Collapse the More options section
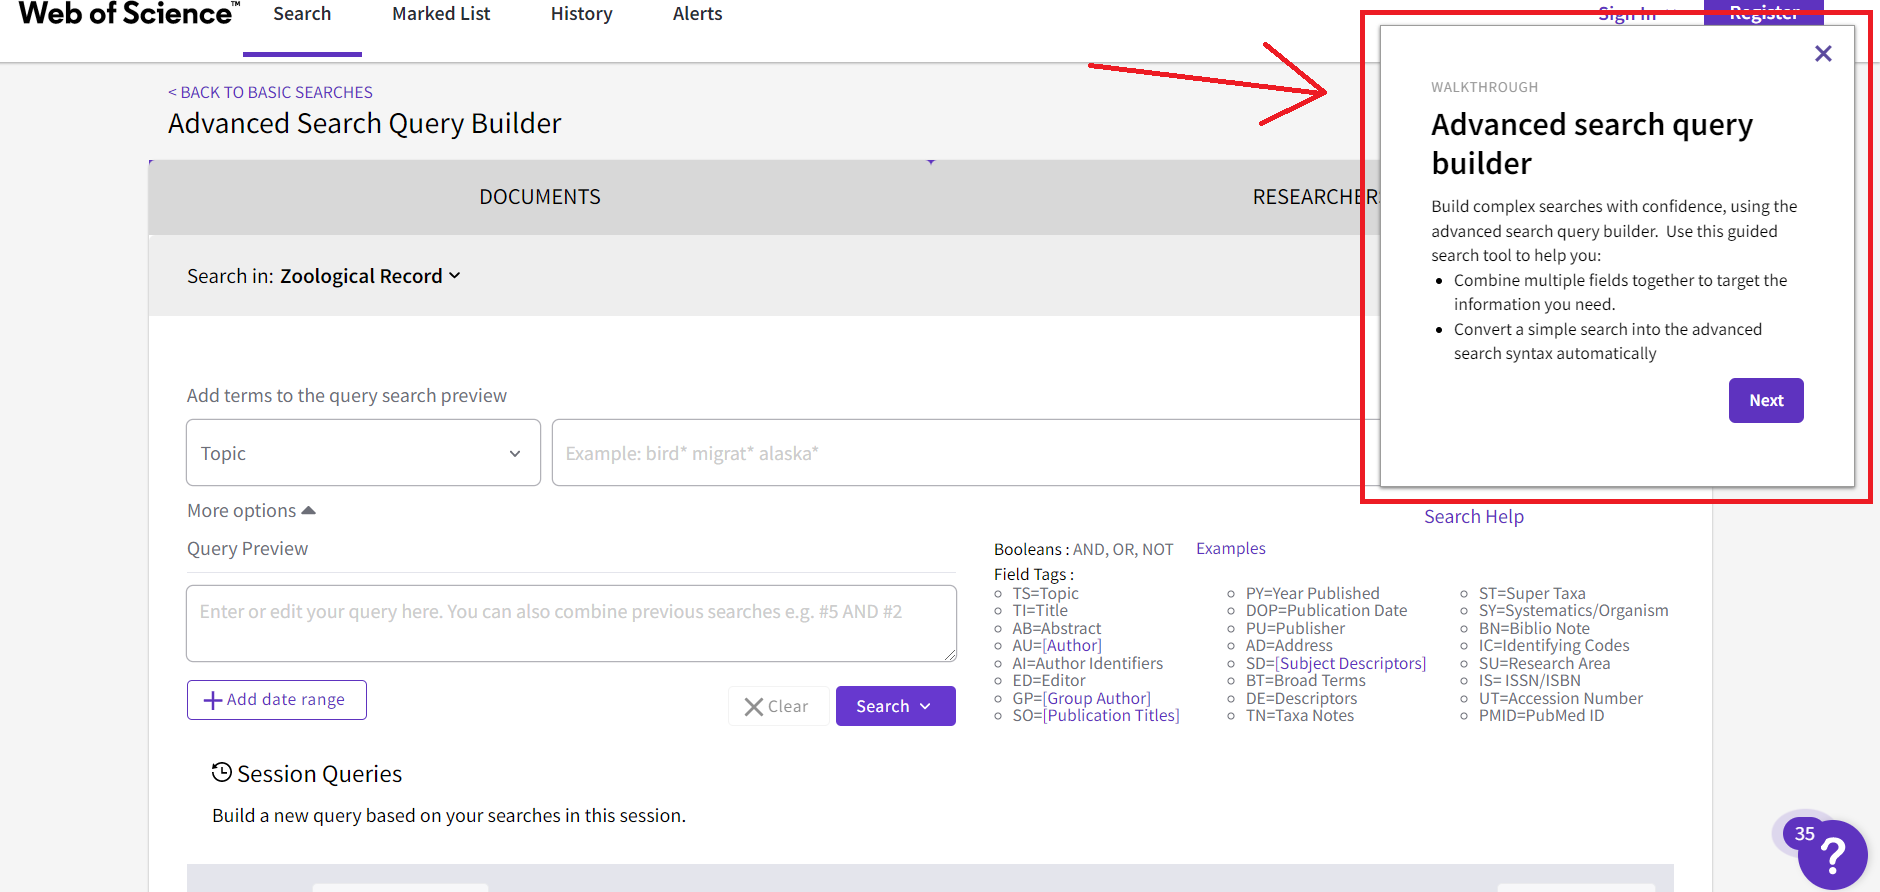1880x892 pixels. tap(251, 511)
